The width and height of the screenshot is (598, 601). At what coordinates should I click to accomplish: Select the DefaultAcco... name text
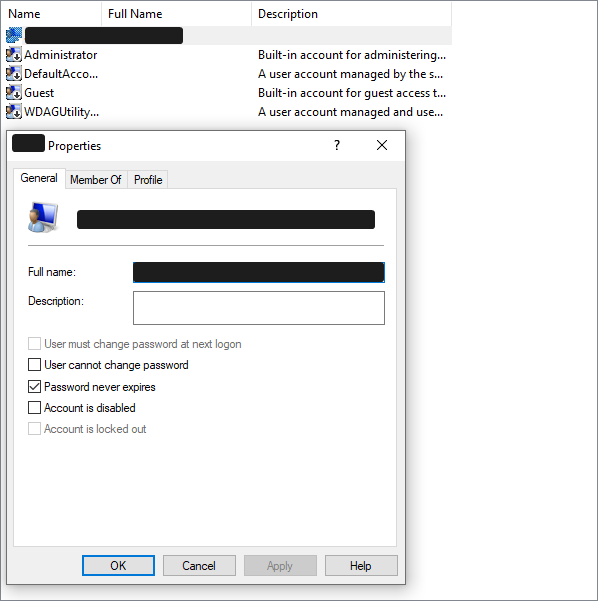coord(61,74)
